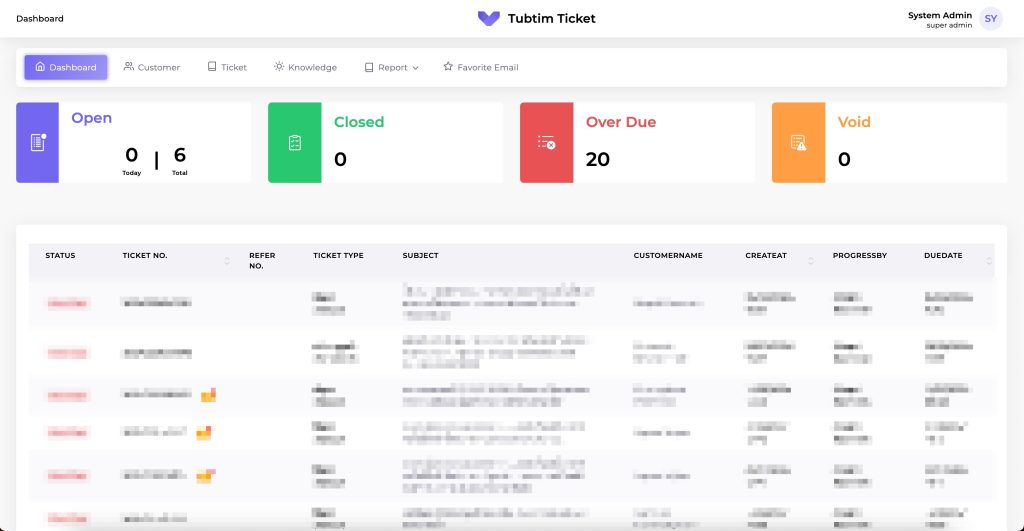Click the Status column header

click(x=60, y=256)
